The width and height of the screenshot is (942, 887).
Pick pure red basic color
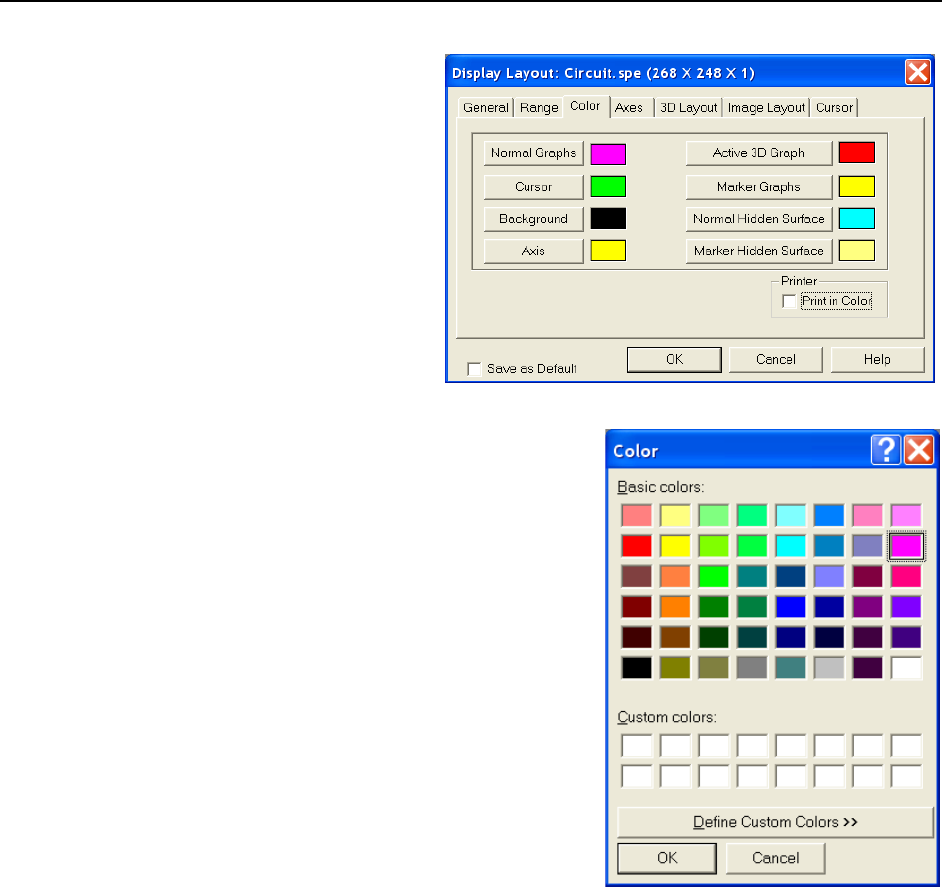[637, 546]
